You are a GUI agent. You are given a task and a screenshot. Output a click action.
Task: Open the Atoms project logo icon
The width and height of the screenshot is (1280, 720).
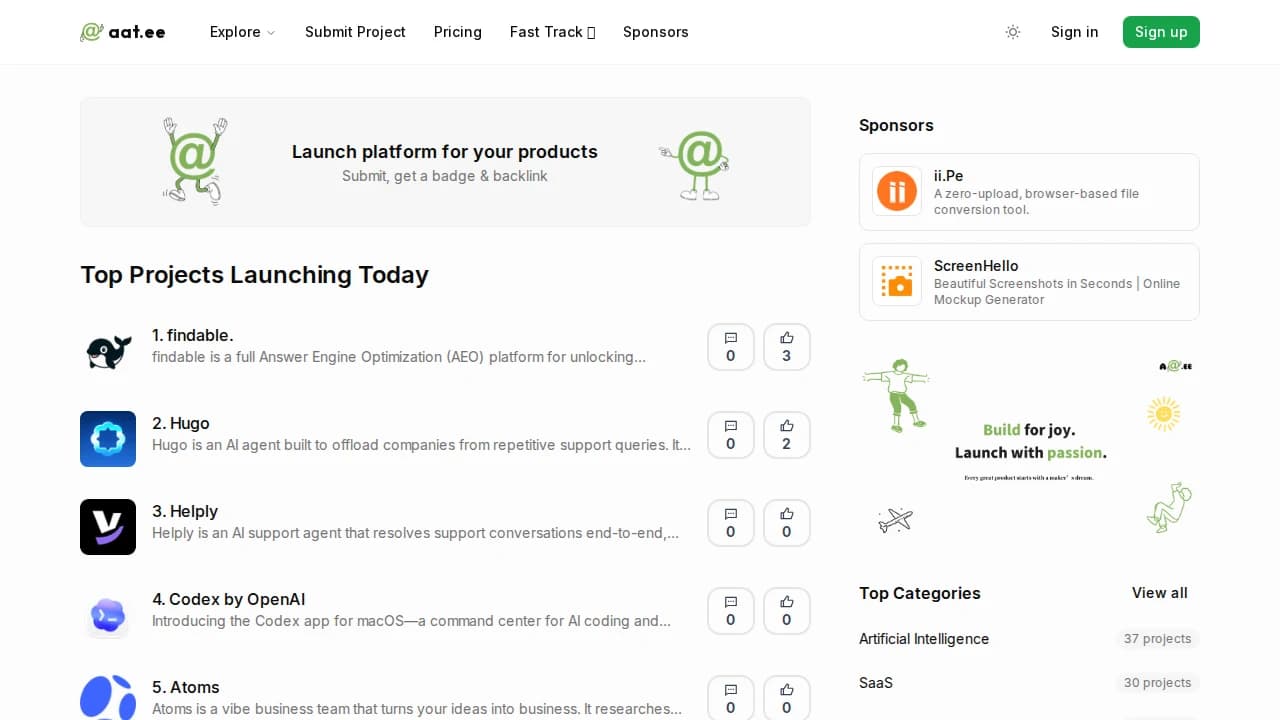tap(108, 697)
